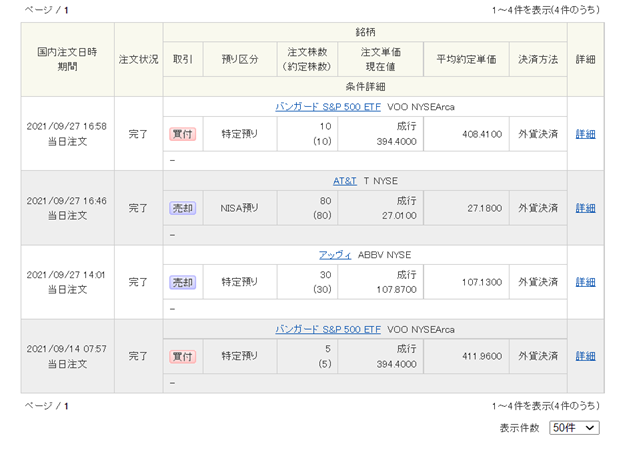This screenshot has width=631, height=454.
Task: Click bottom ページ / 1 pager text
Action: [46, 406]
